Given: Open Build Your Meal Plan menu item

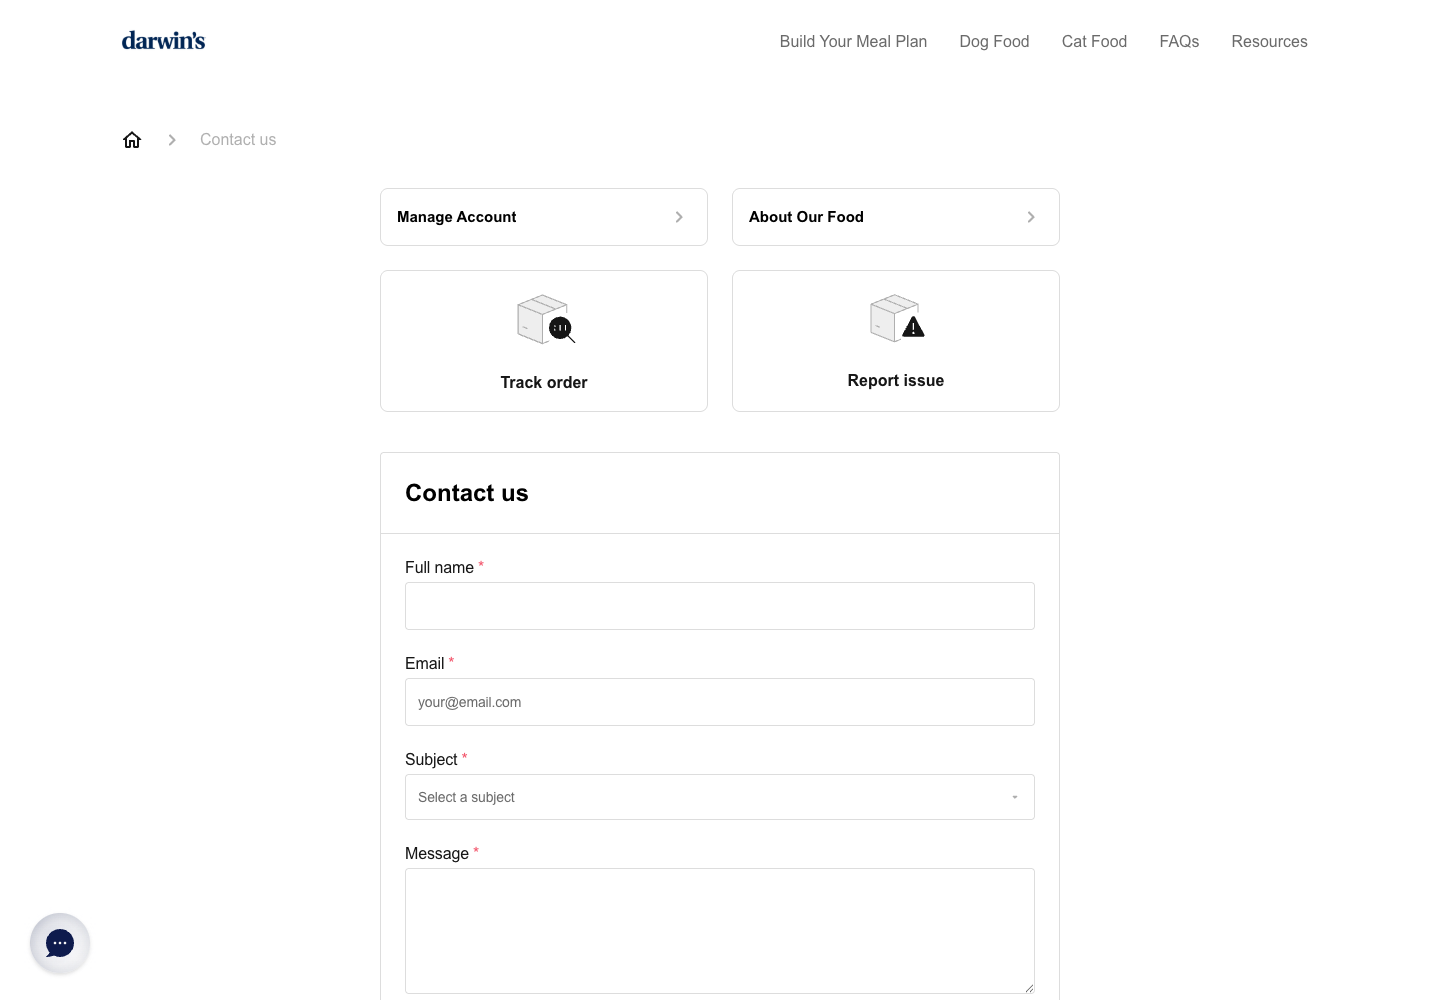Looking at the screenshot, I should click(853, 41).
